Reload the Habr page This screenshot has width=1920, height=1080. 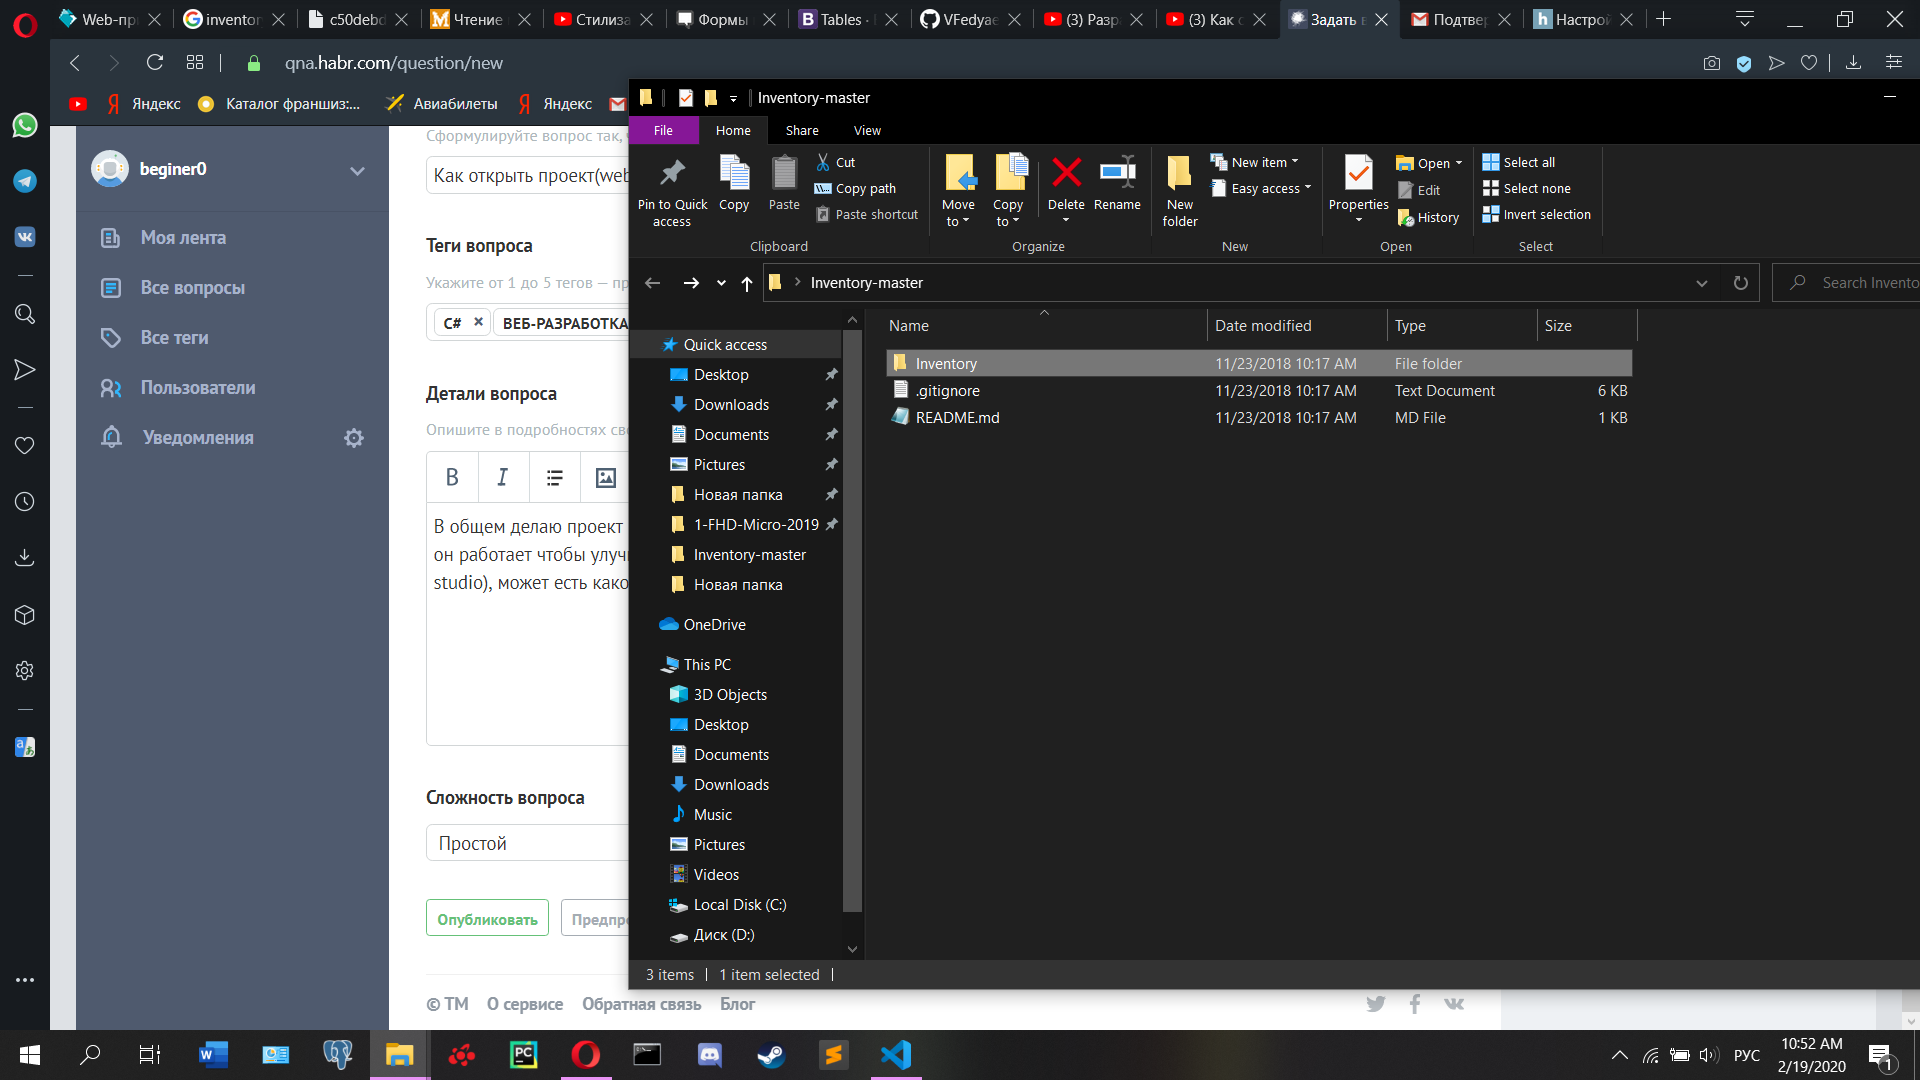point(155,63)
